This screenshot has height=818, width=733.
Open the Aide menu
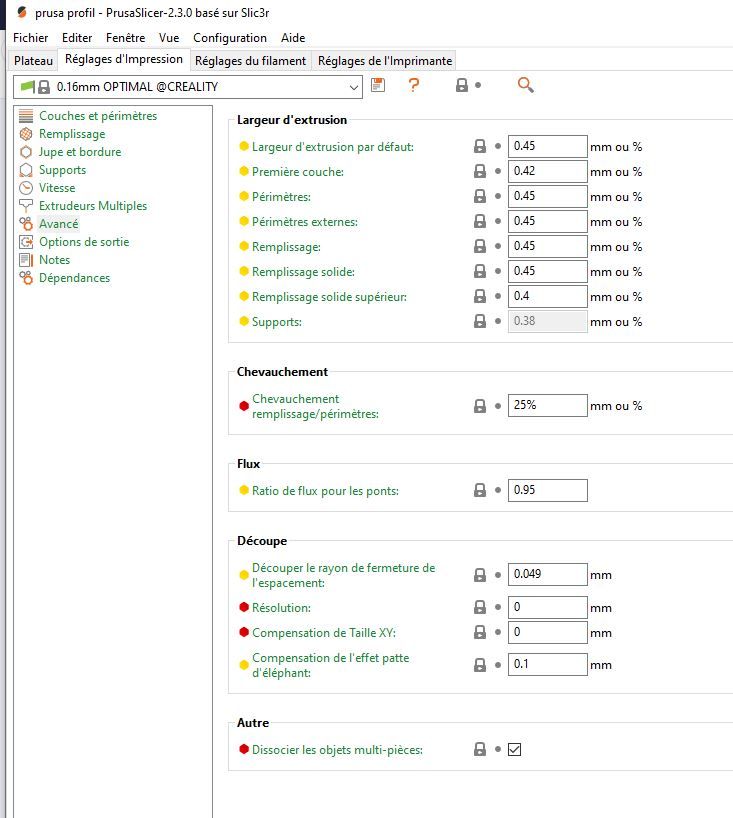pos(293,38)
